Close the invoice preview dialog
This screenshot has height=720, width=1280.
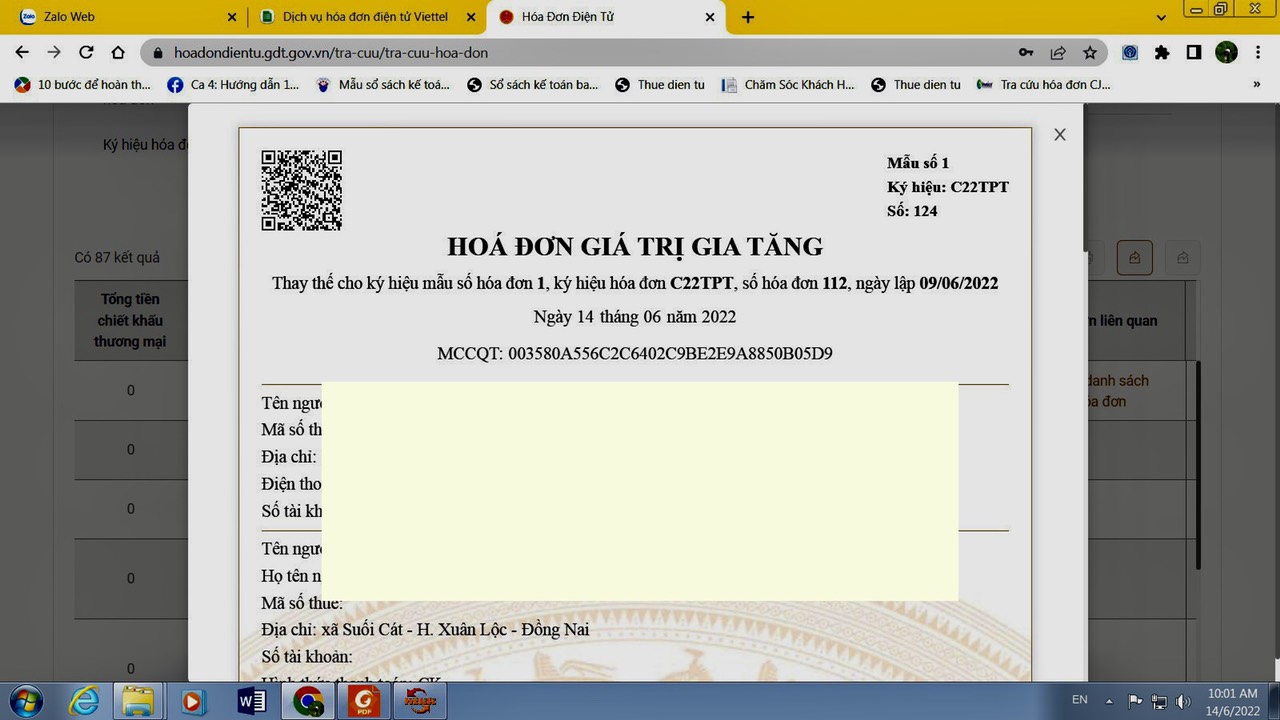coord(1060,134)
